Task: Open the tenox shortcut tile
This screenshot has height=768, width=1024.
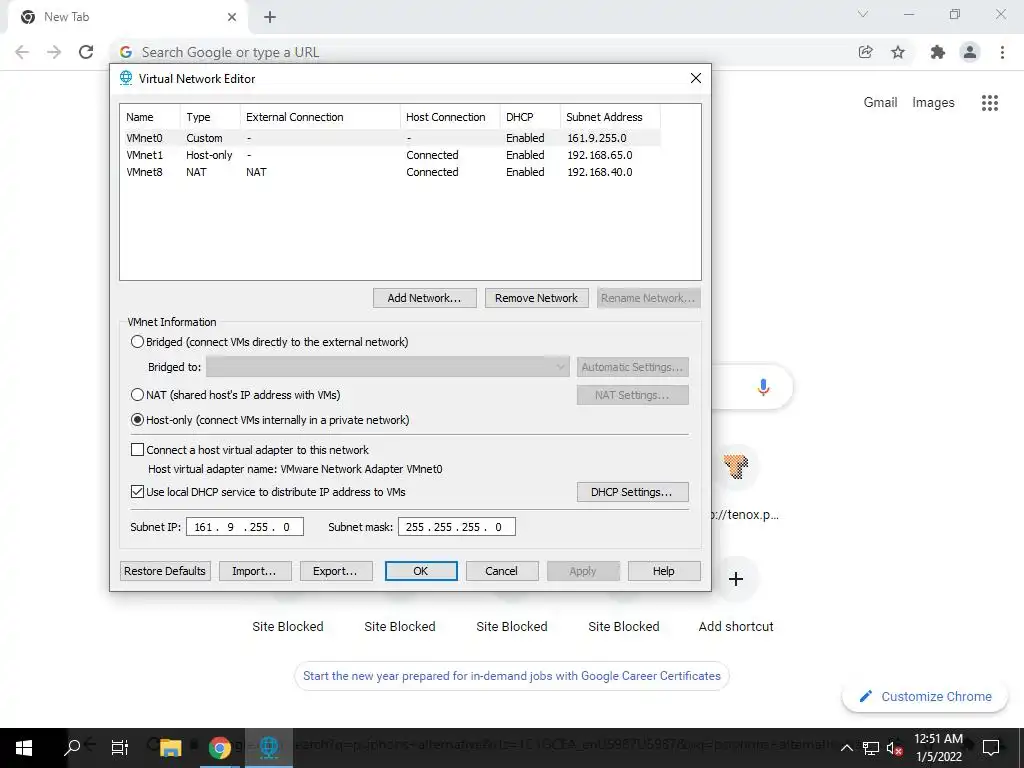Action: pos(736,466)
